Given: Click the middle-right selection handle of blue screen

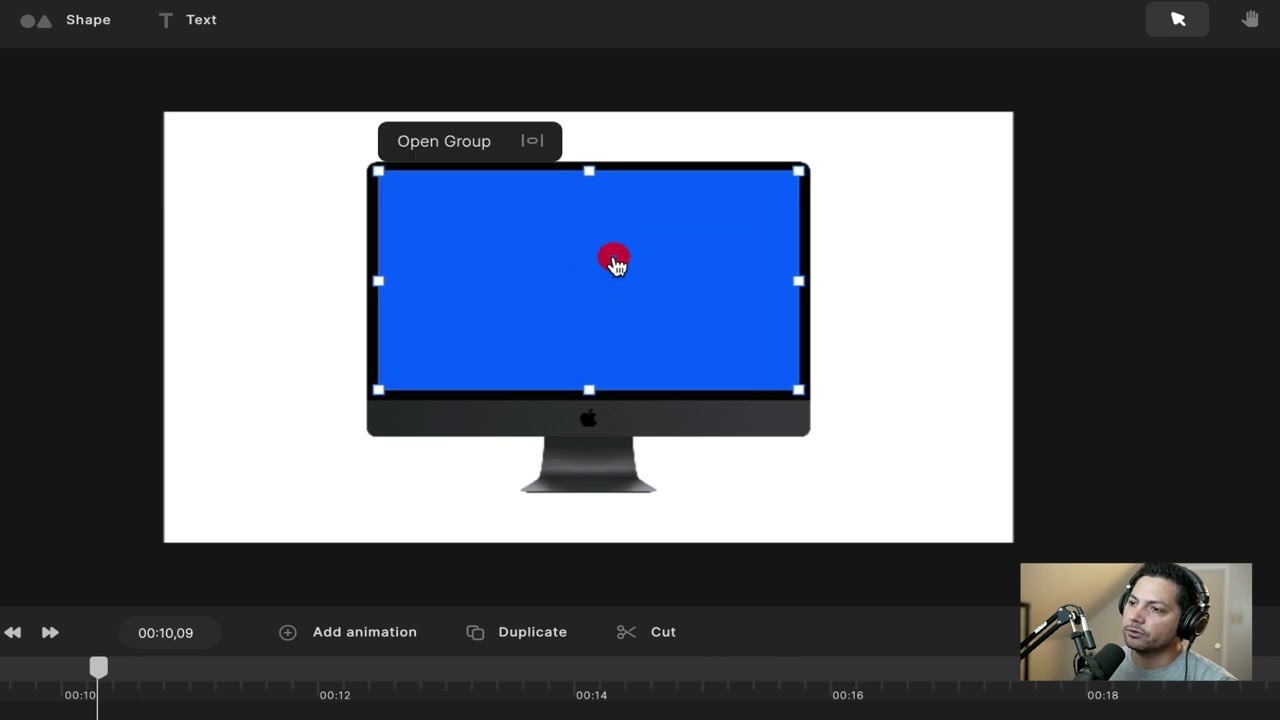Looking at the screenshot, I should (798, 281).
